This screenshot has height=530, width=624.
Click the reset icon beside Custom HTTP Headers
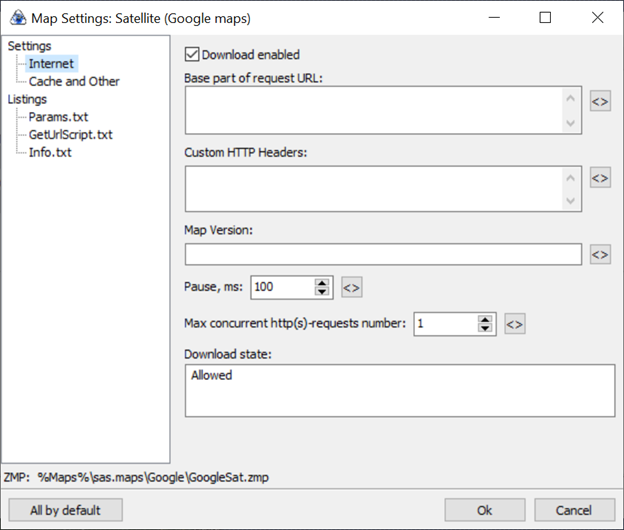pos(599,178)
